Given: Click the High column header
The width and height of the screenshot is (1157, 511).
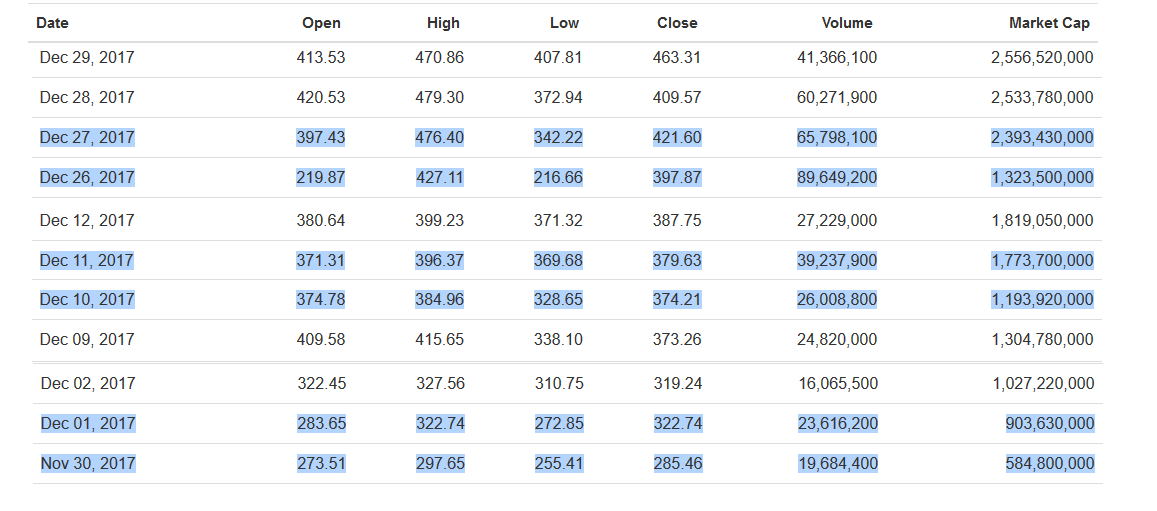Looking at the screenshot, I should (x=443, y=23).
